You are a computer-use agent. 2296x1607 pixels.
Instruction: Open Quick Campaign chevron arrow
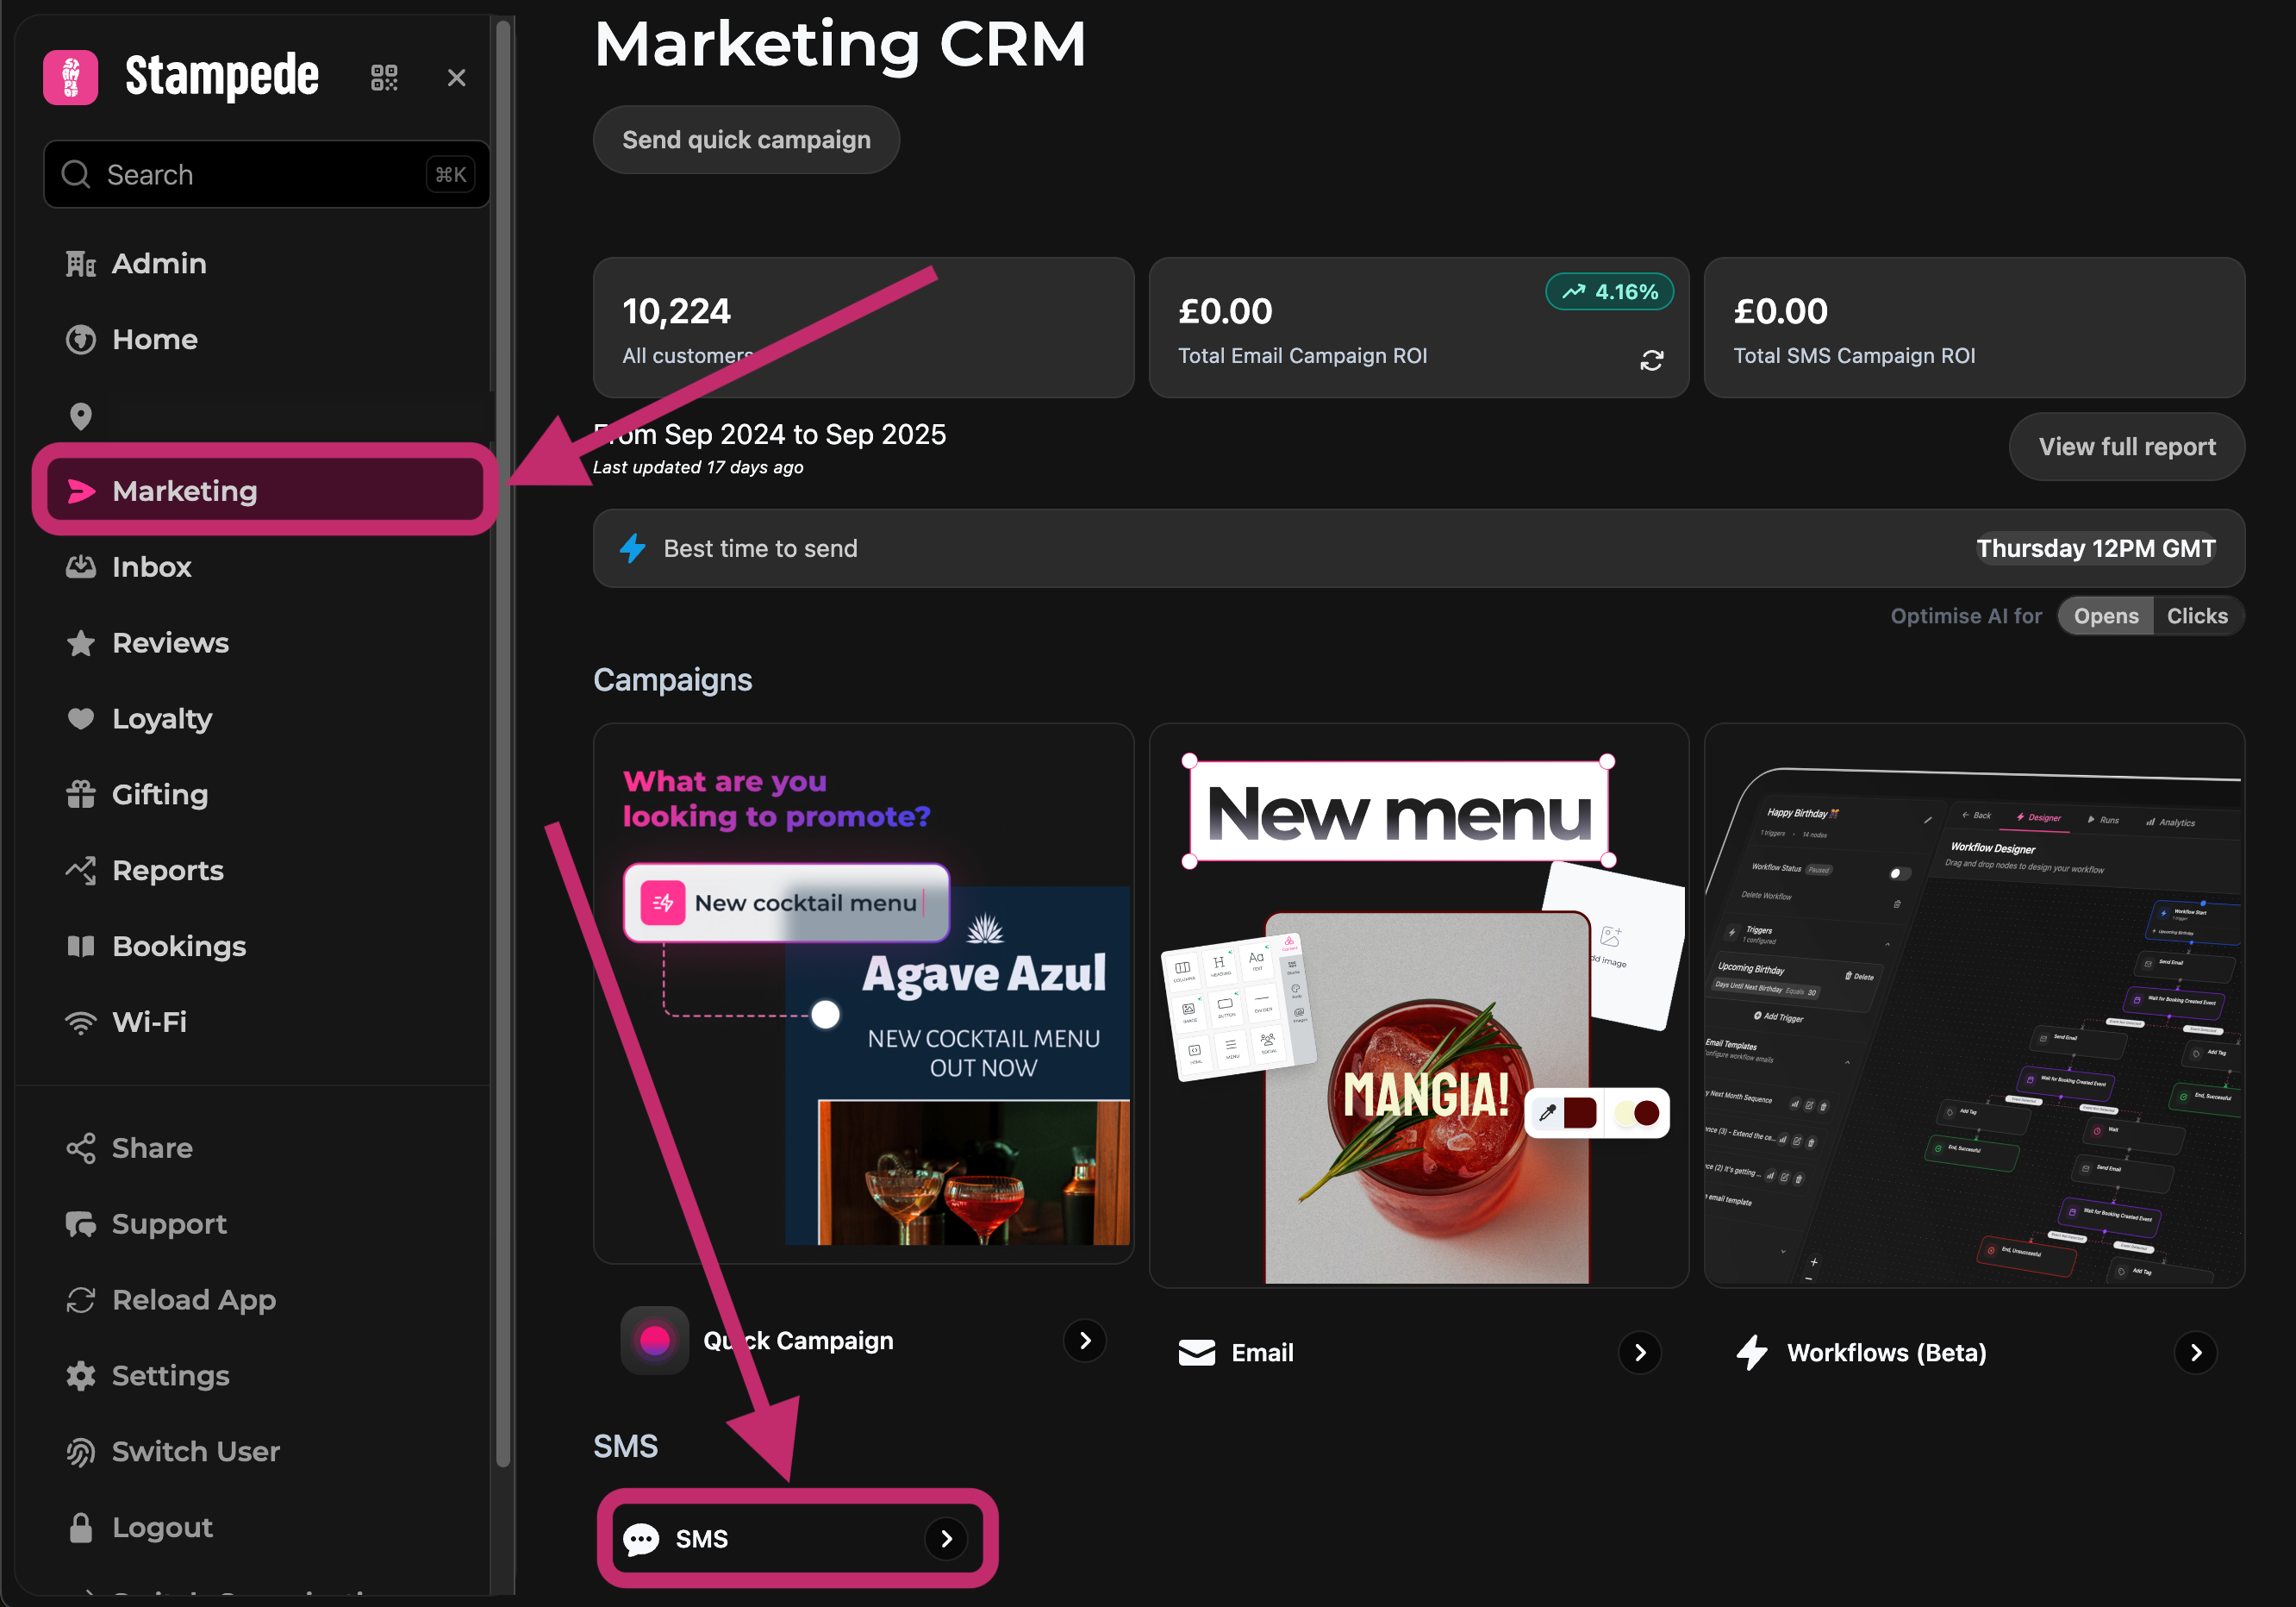tap(1085, 1340)
